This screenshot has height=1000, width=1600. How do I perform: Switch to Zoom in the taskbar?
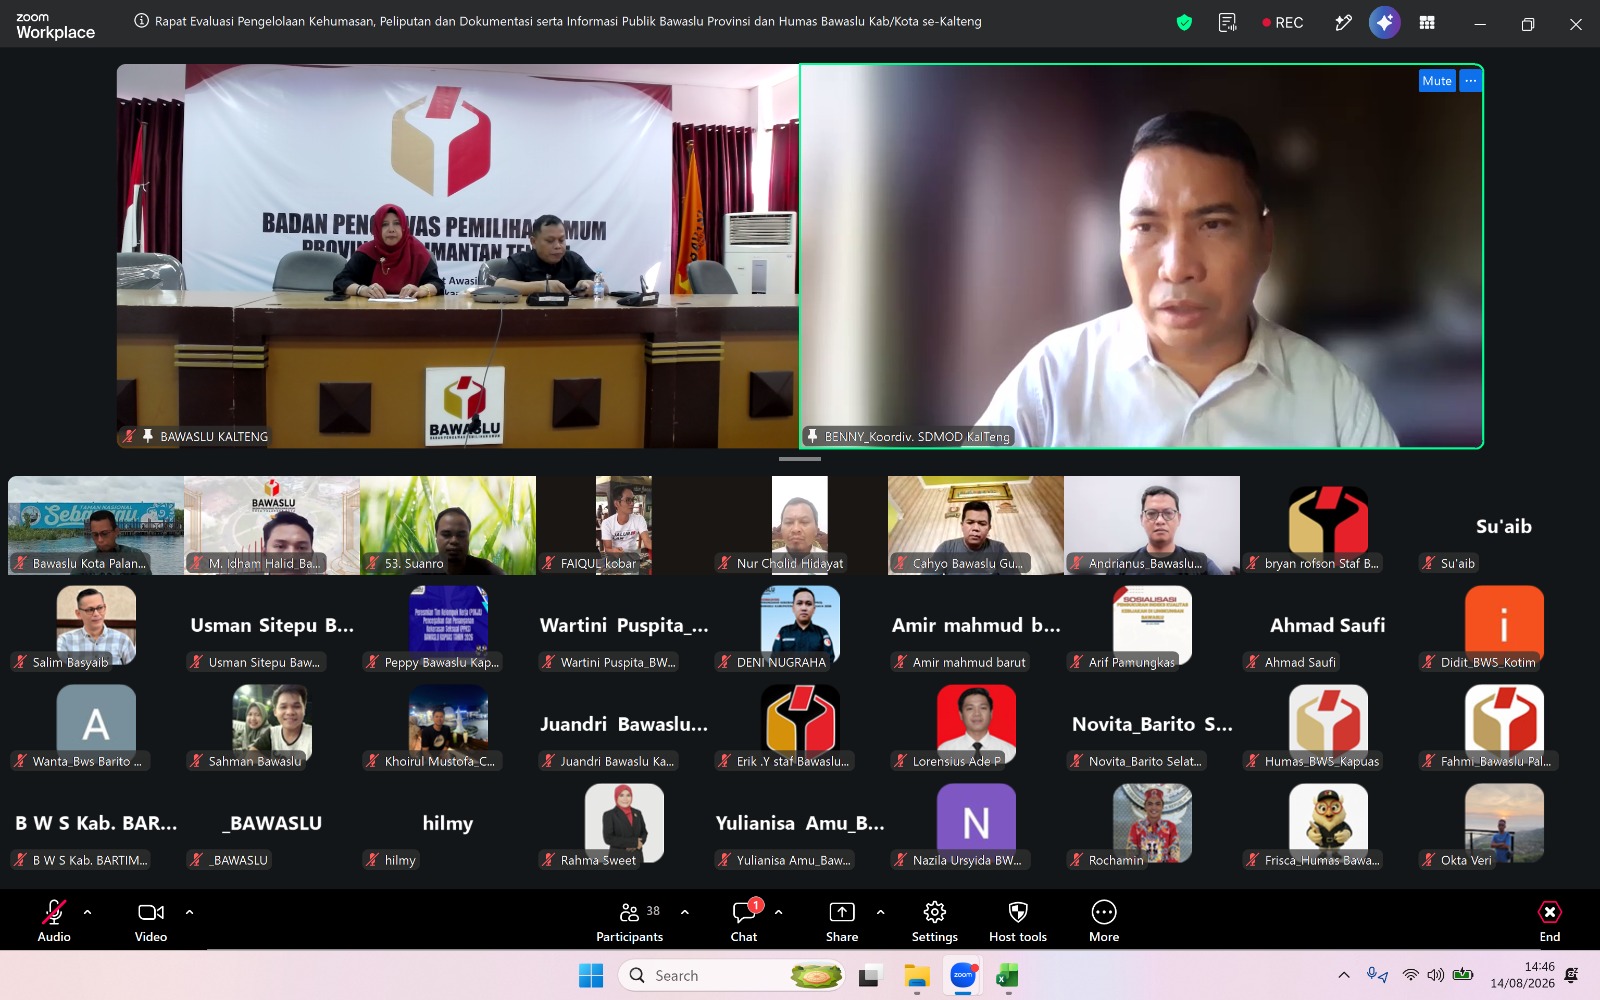[x=963, y=975]
